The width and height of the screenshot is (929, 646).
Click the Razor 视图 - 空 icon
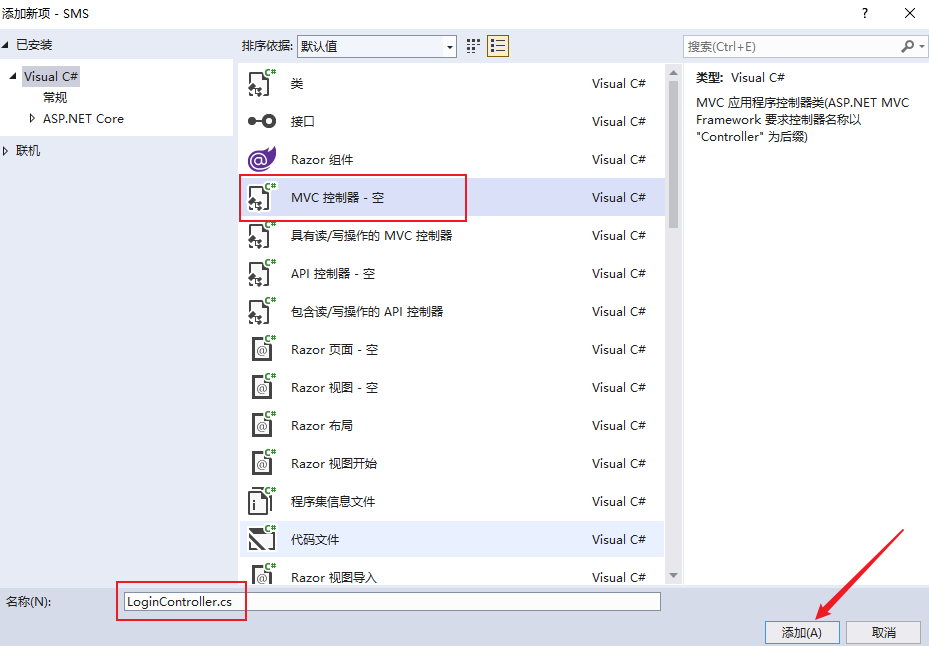pyautogui.click(x=262, y=387)
